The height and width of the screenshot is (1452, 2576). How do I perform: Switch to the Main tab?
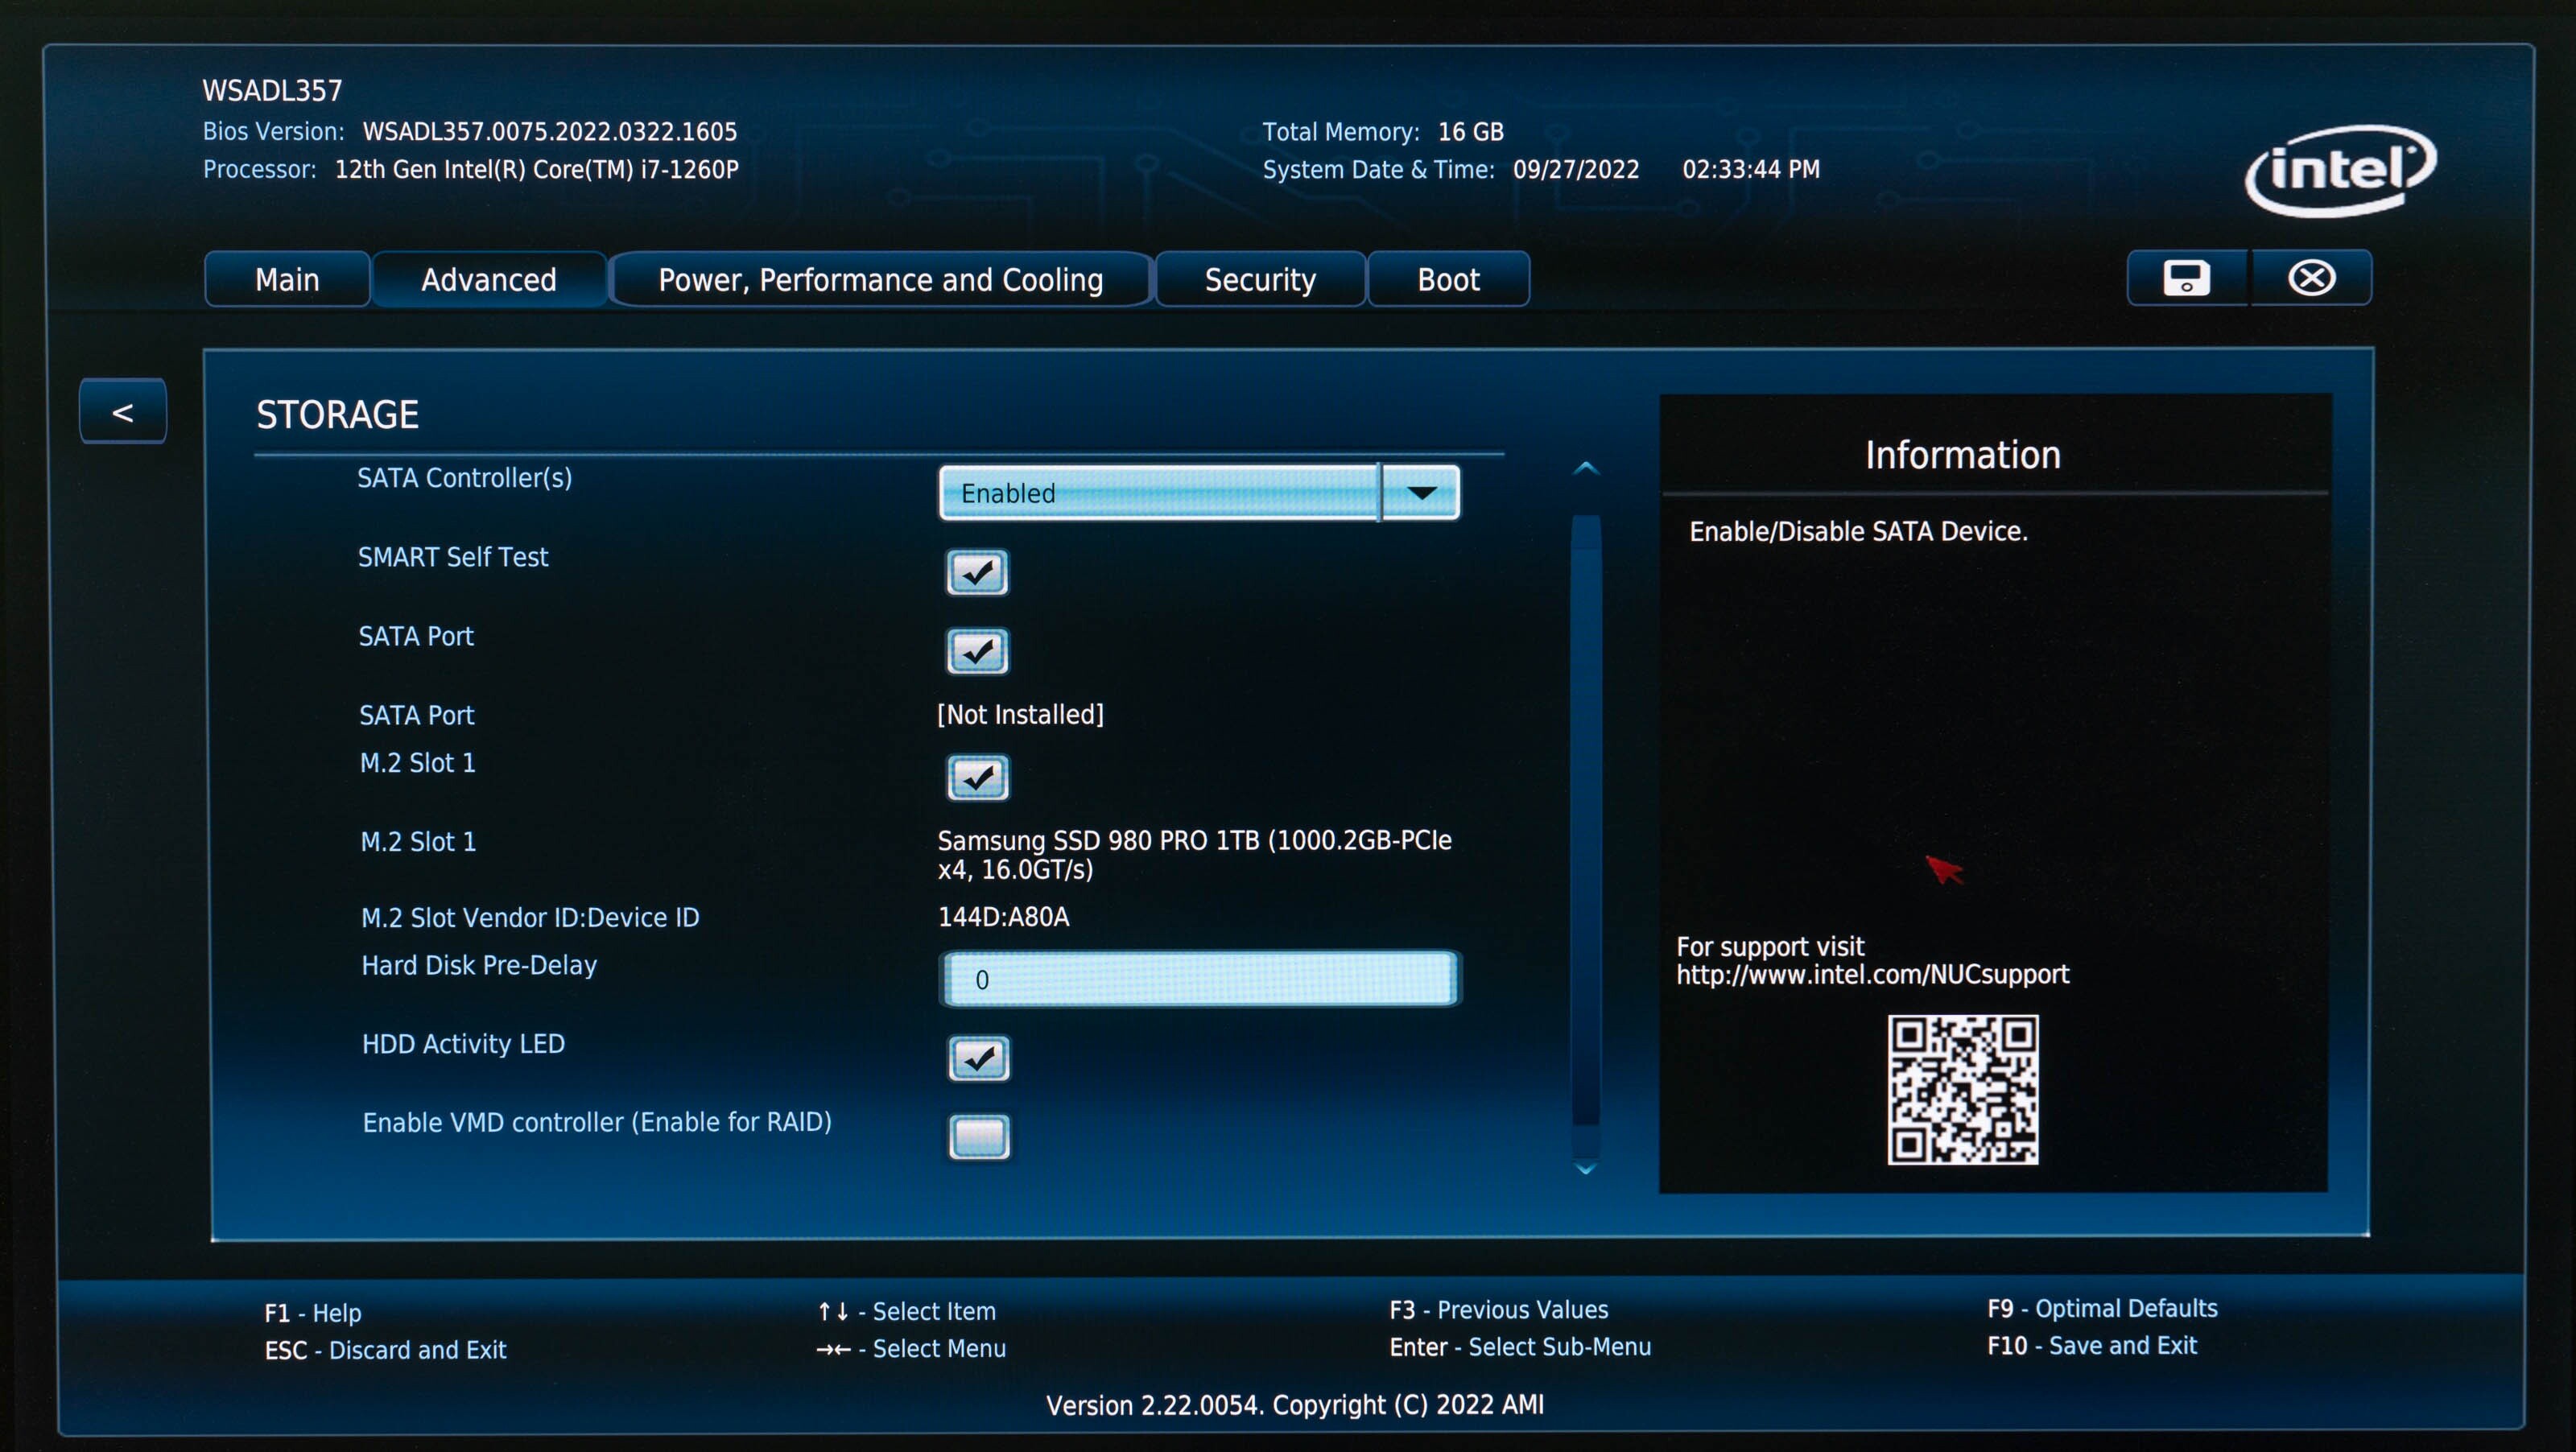(287, 279)
